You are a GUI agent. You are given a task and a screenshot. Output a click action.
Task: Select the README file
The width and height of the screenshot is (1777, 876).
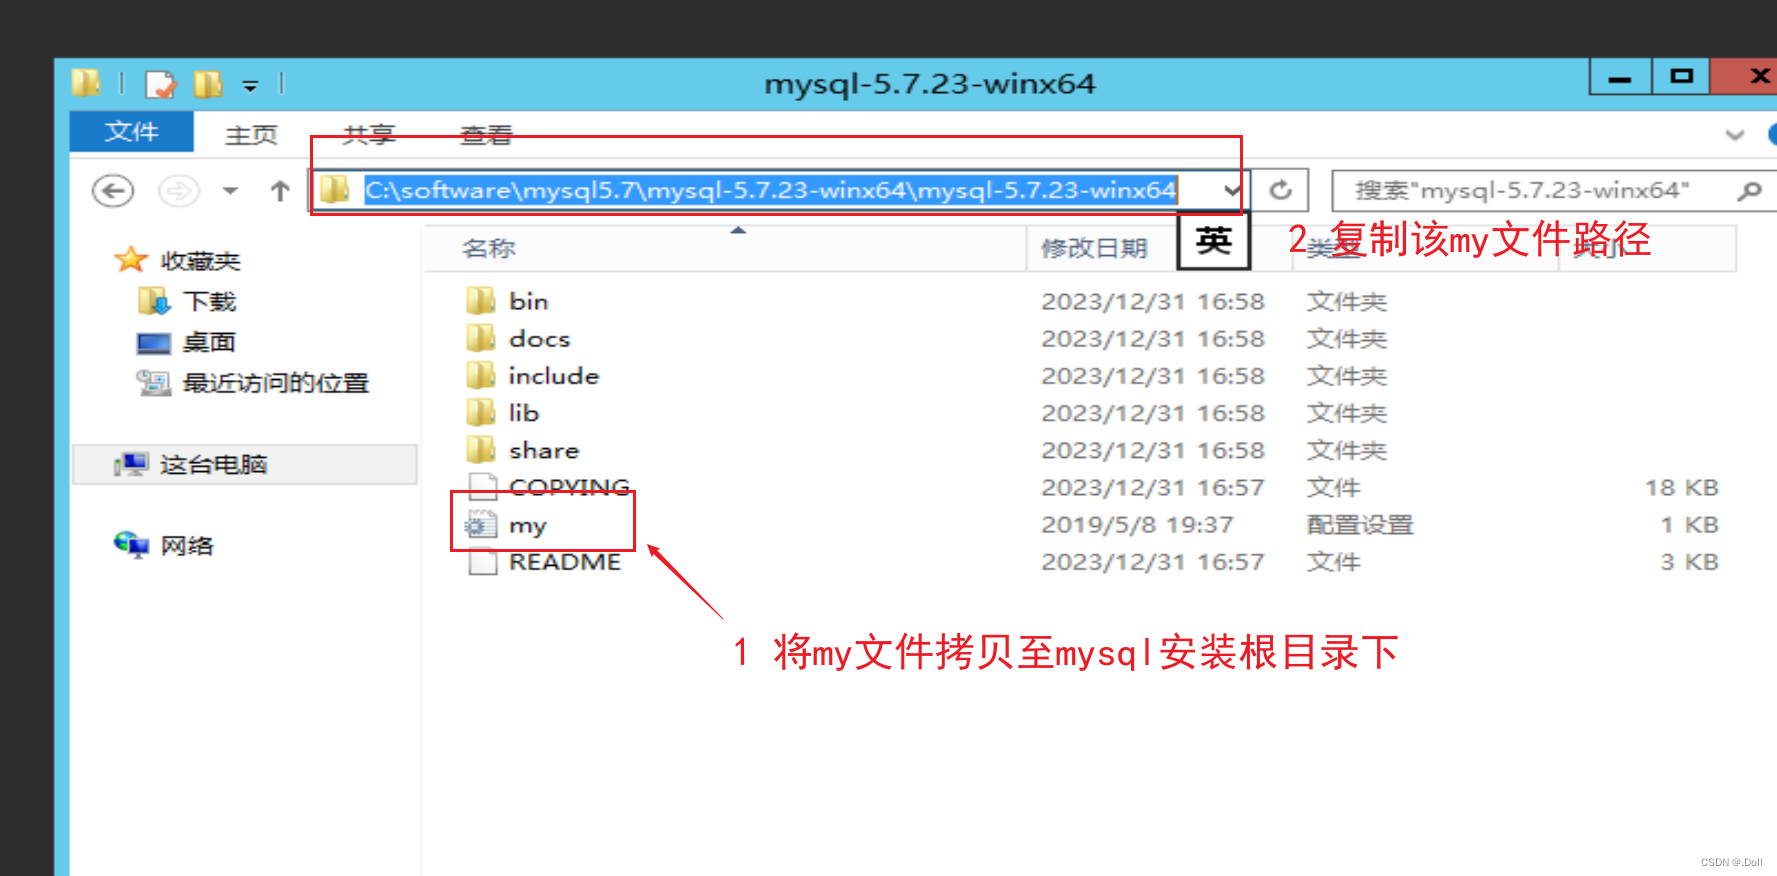pos(565,562)
